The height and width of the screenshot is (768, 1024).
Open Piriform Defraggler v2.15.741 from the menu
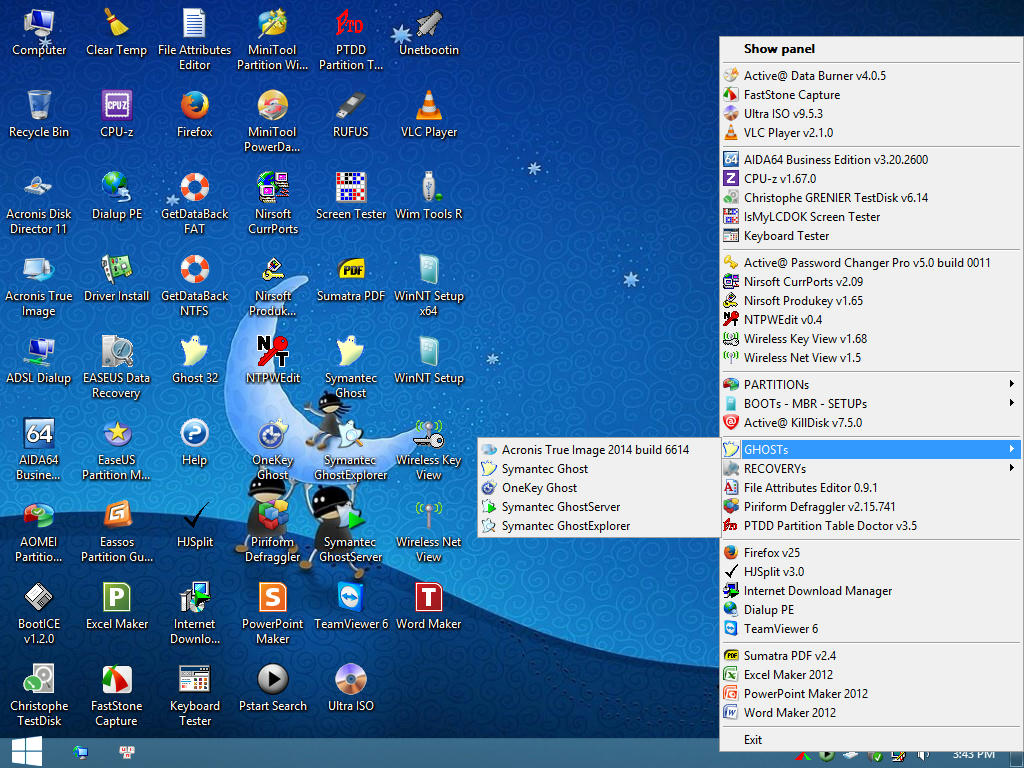coord(871,507)
